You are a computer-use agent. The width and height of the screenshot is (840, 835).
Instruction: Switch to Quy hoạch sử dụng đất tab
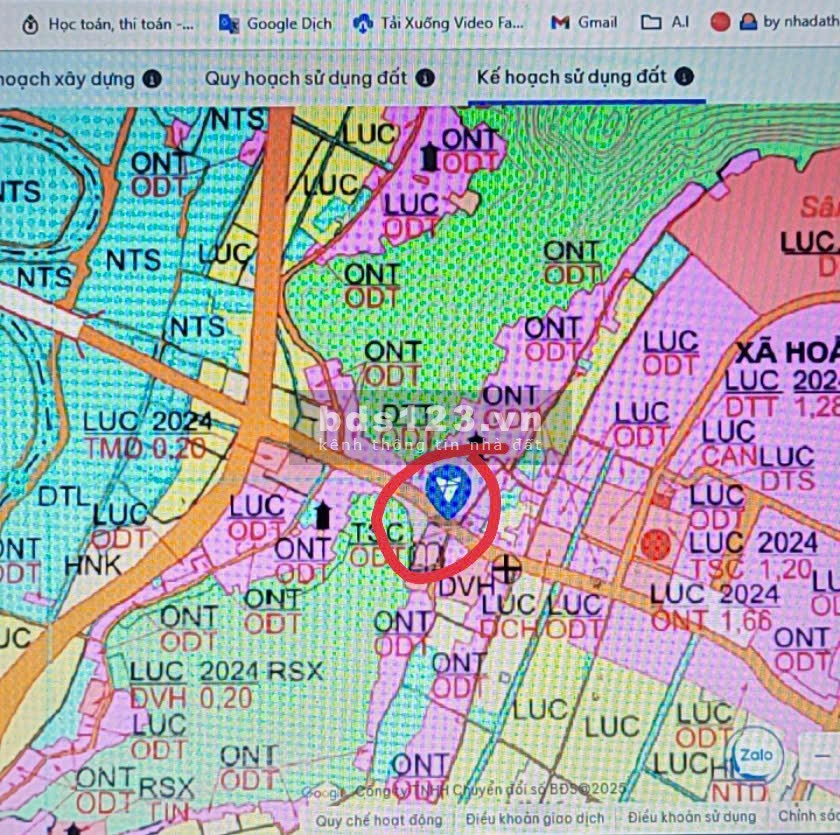[x=307, y=78]
